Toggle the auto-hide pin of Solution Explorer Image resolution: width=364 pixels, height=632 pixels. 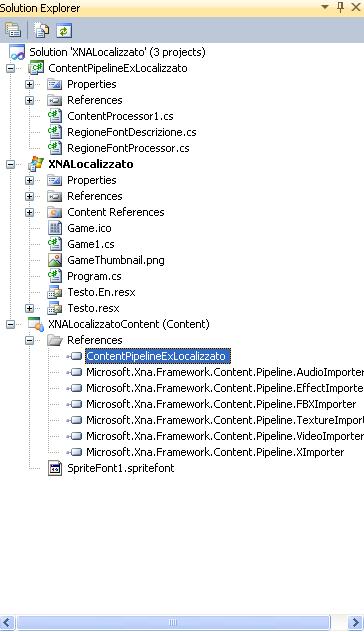pyautogui.click(x=341, y=7)
